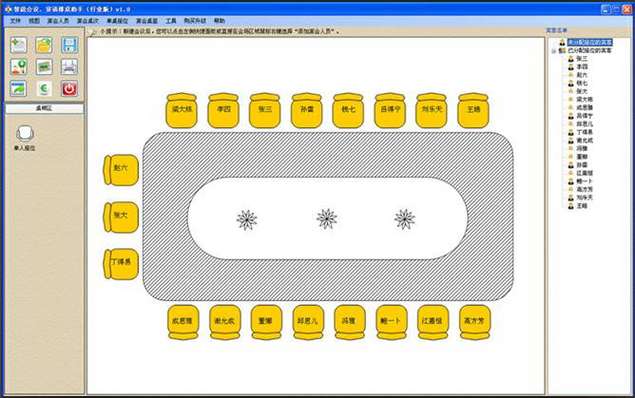Click the 李四 seat at top row
The image size is (635, 398).
tap(223, 110)
